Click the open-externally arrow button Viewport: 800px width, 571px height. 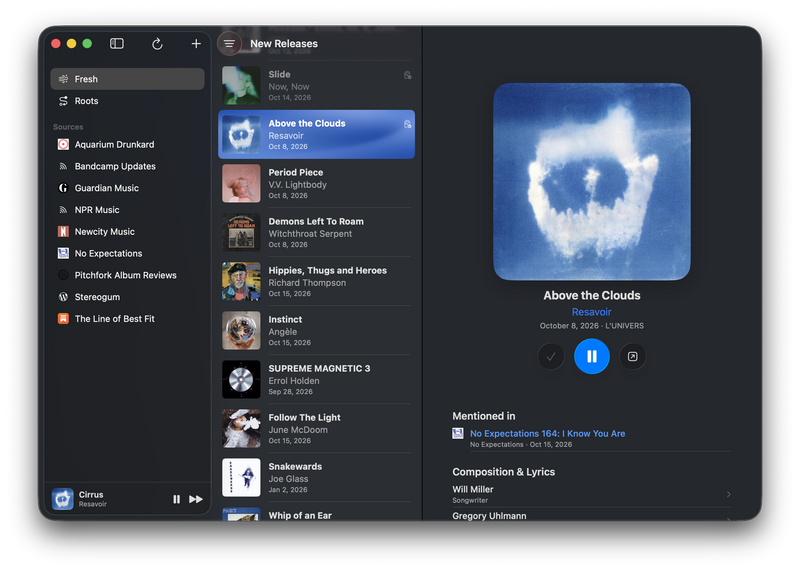click(x=633, y=356)
